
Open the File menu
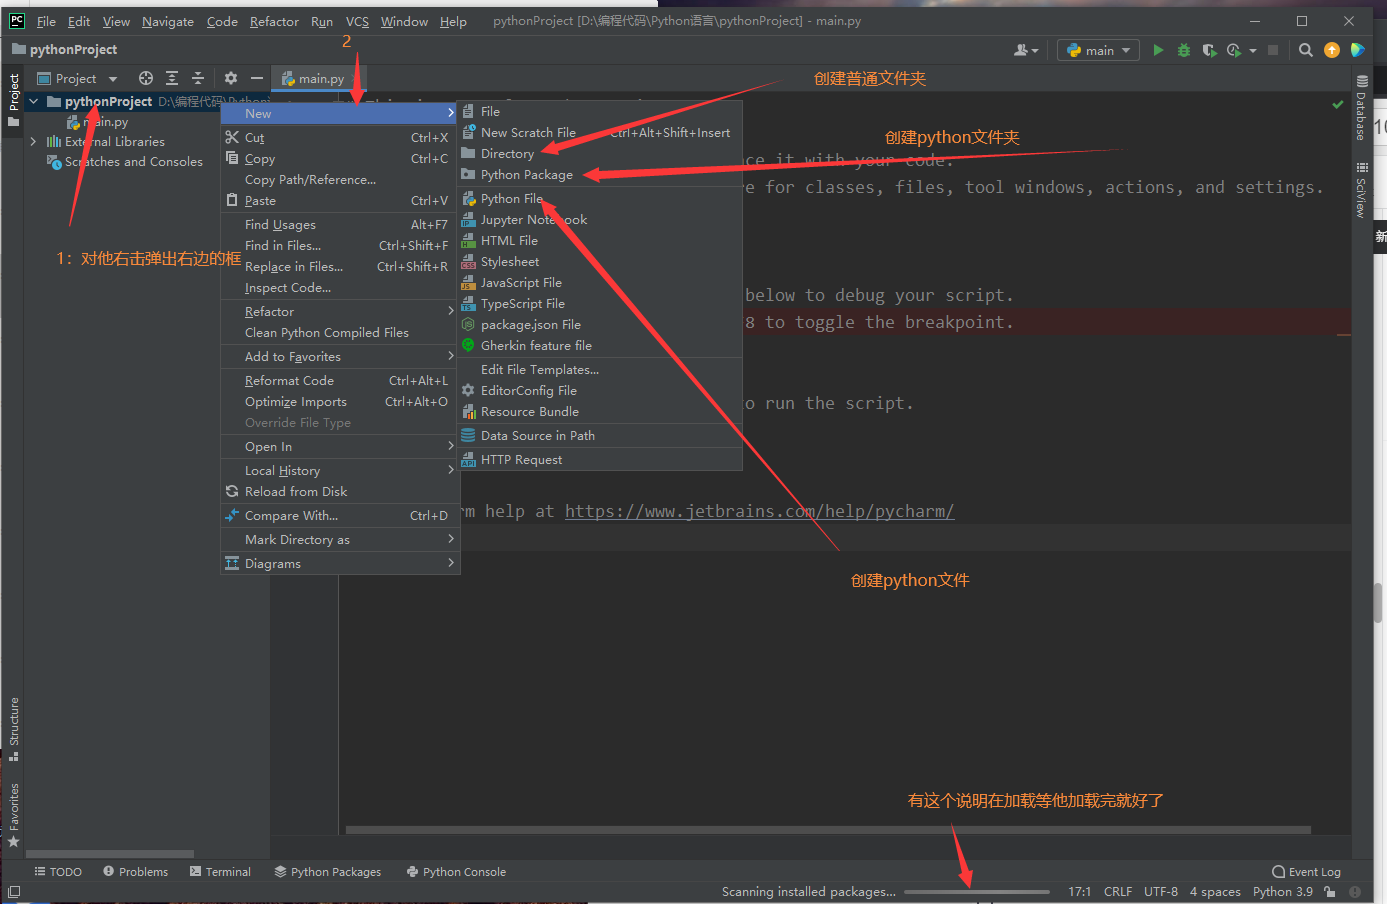(46, 21)
